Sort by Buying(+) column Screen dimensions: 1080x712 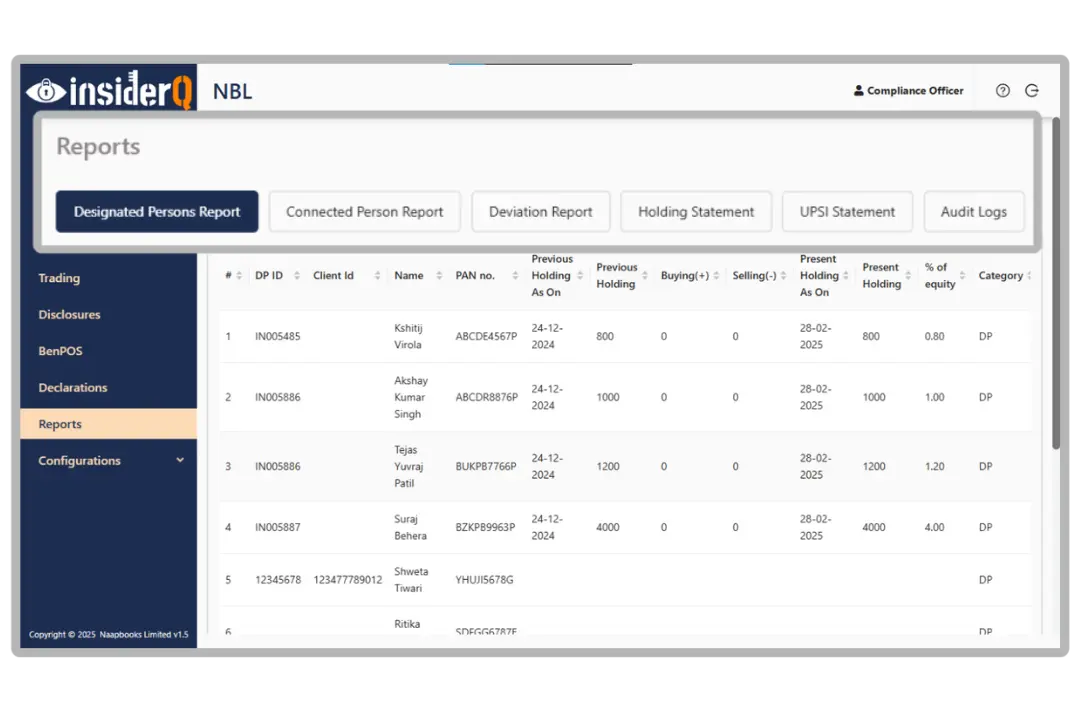[716, 275]
